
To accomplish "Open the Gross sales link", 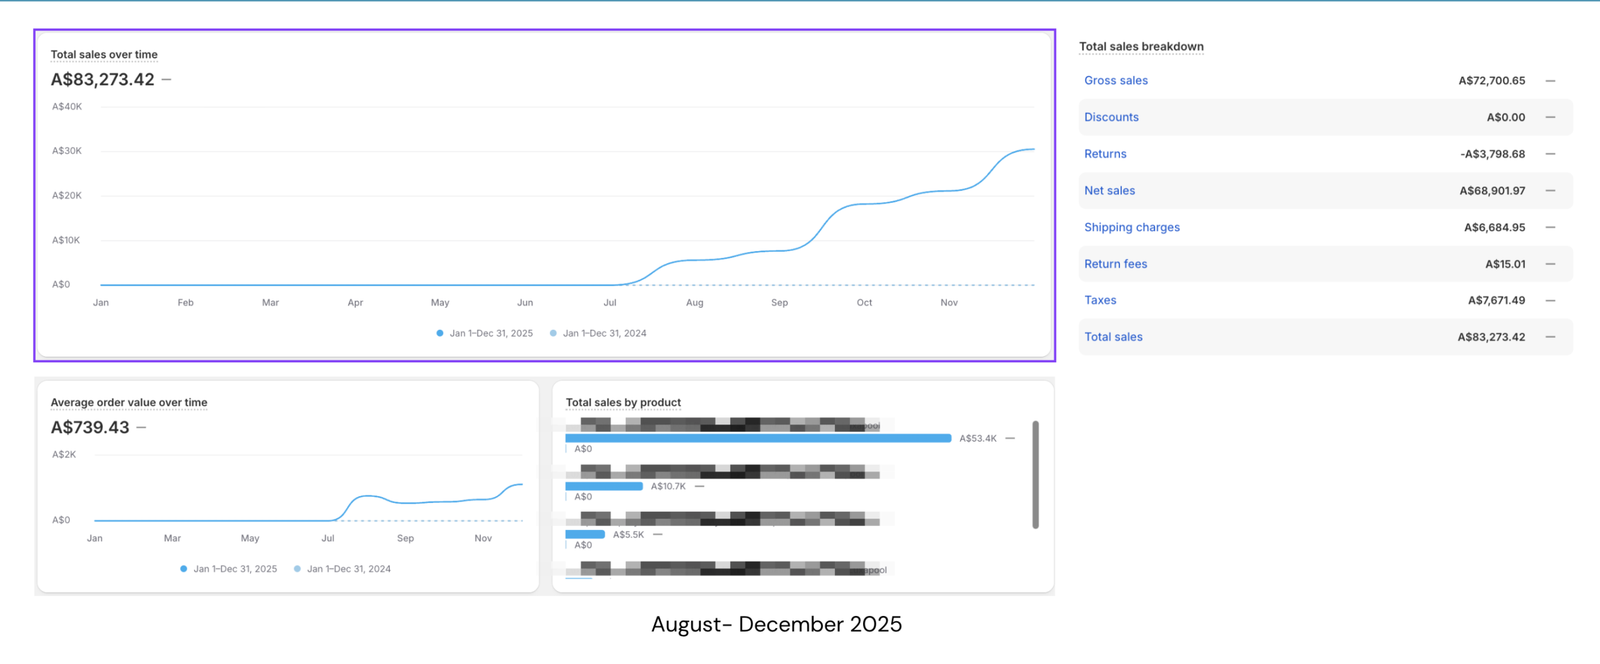I will (x=1116, y=81).
